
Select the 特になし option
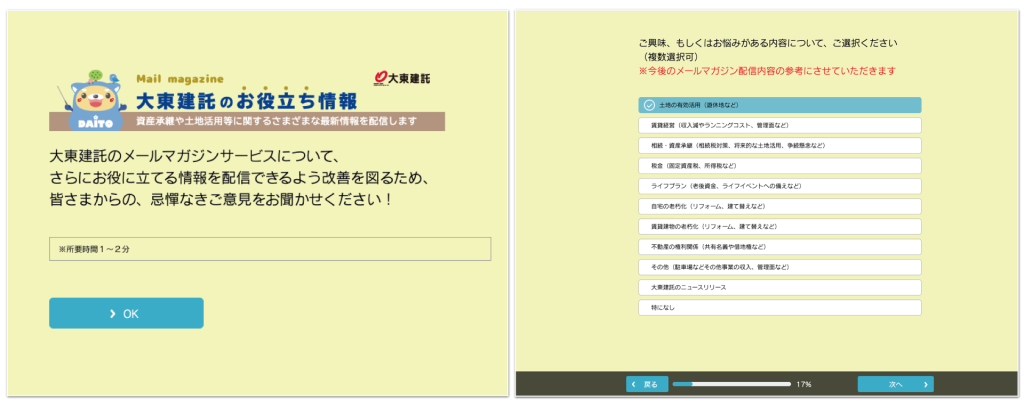779,307
